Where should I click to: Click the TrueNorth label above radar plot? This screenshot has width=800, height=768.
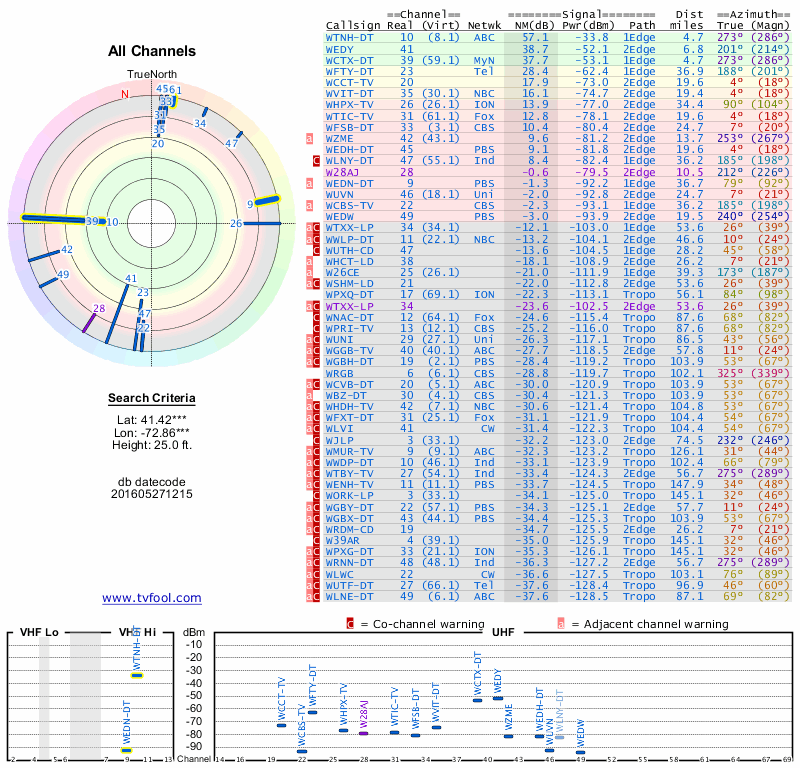[152, 75]
